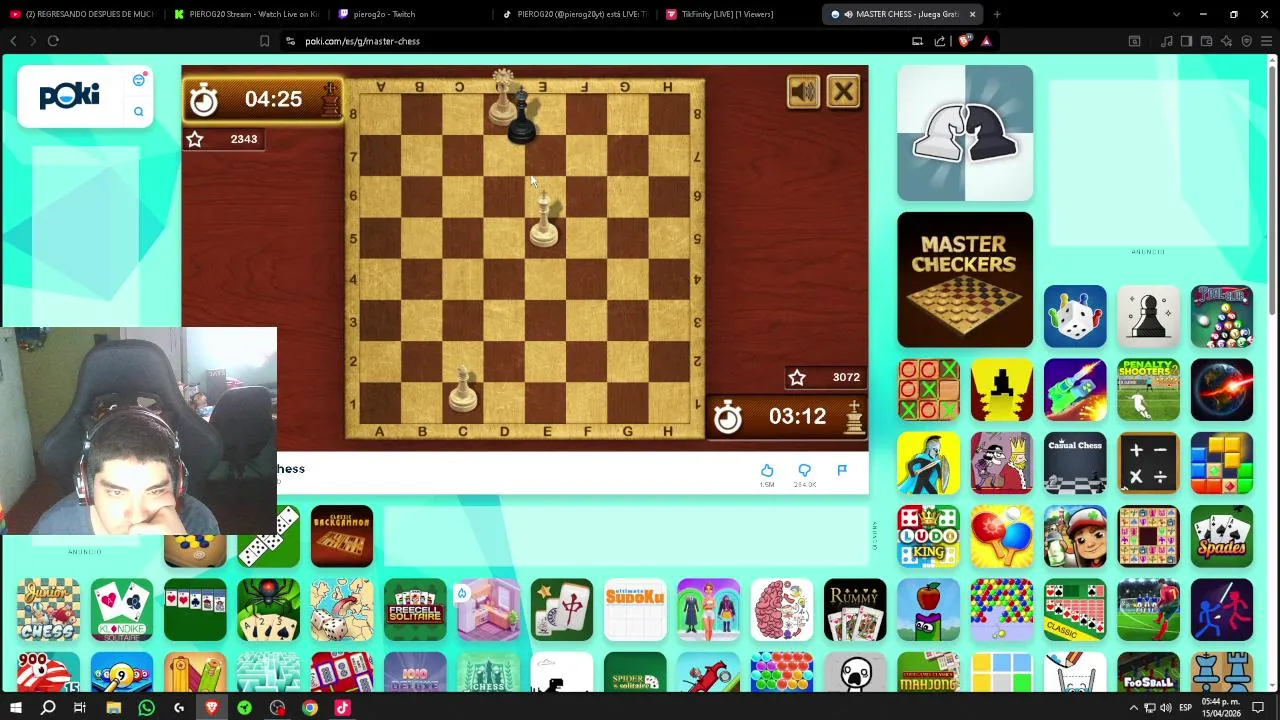This screenshot has width=1280, height=720.
Task: Like the game with thumbs-up
Action: (x=767, y=471)
